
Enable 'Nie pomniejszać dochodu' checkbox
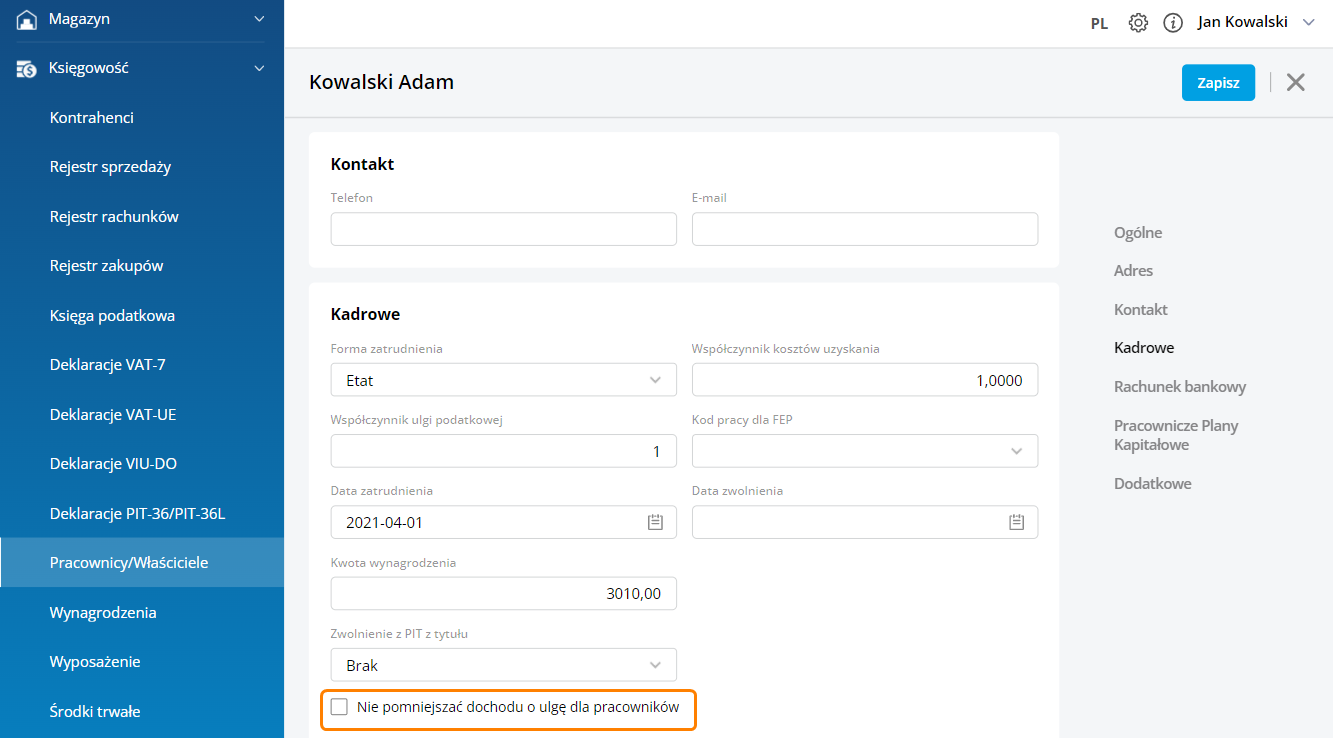pos(340,708)
